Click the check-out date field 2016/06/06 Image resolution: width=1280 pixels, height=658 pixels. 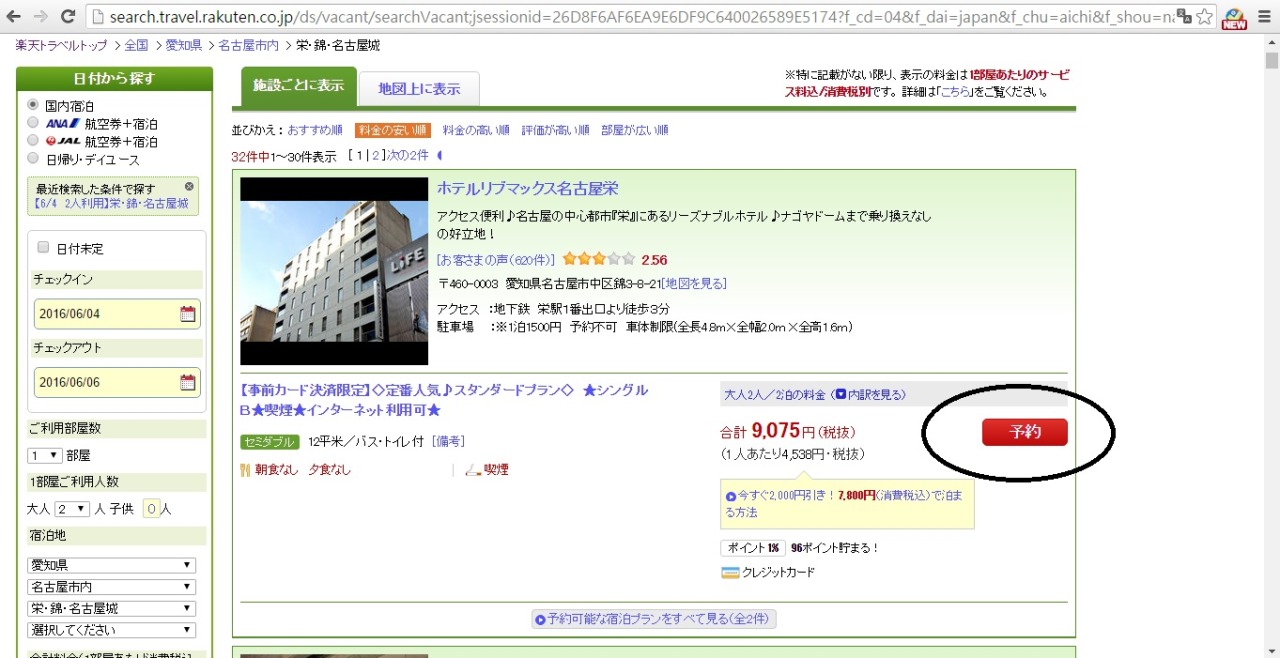(x=117, y=382)
